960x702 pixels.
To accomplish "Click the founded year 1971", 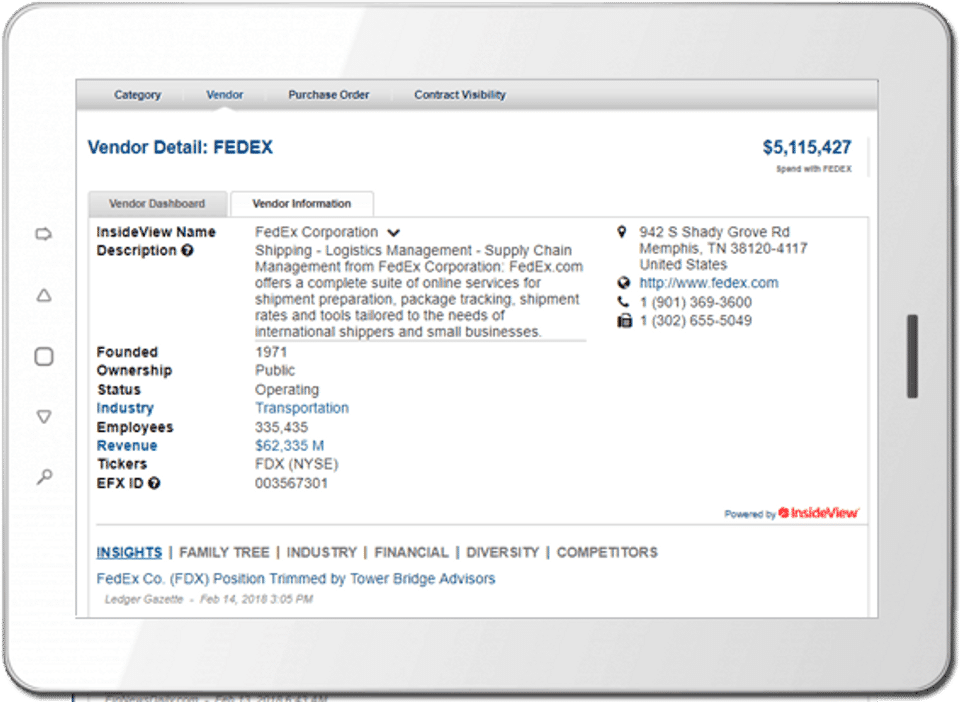I will pos(271,352).
